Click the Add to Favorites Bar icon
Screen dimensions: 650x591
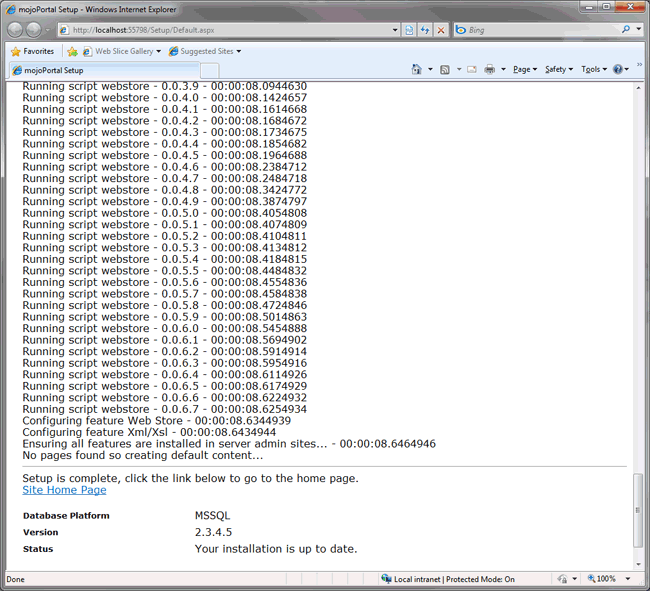pos(73,51)
